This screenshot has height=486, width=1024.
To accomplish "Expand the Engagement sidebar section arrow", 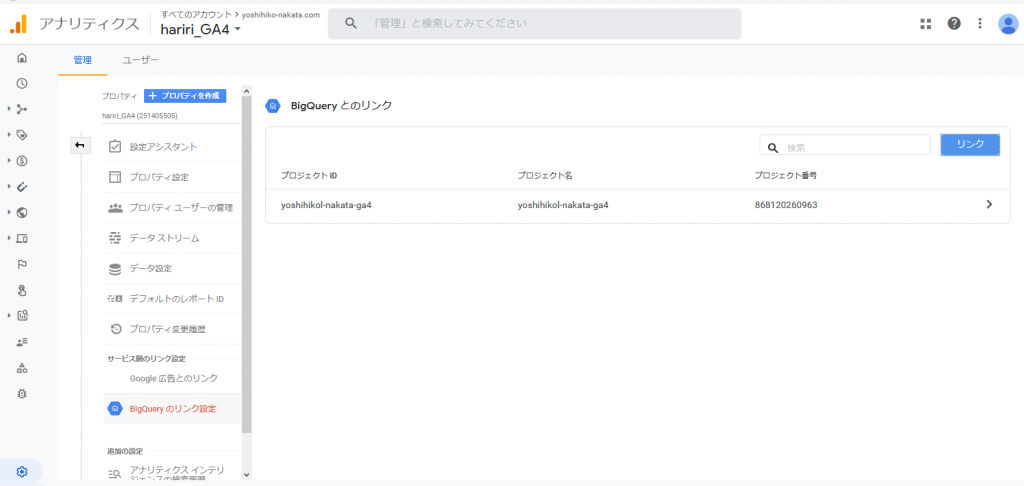I will click(x=10, y=135).
